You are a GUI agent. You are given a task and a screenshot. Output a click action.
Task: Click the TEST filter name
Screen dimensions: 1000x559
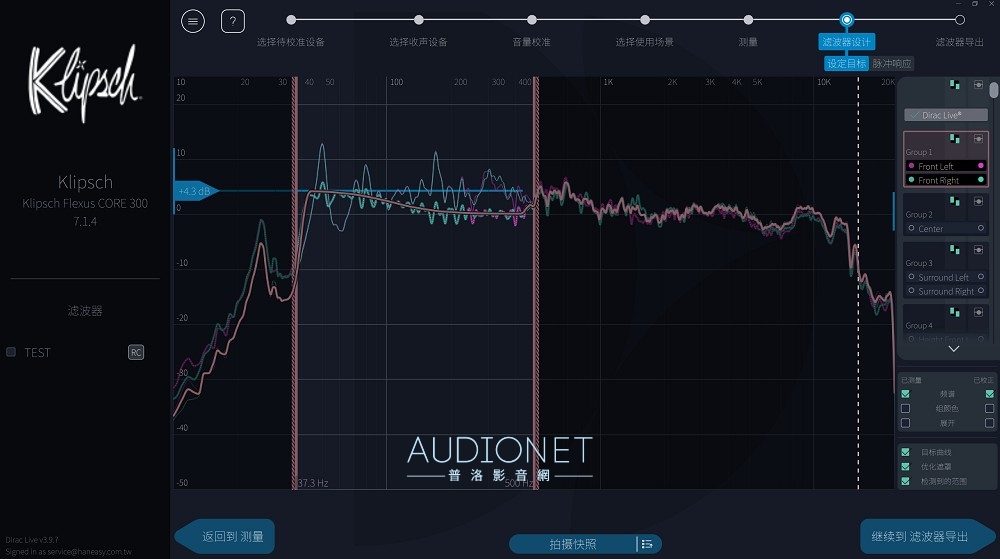point(37,352)
